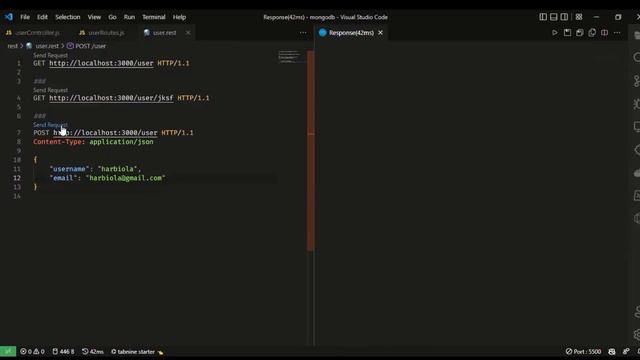Viewport: 640px width, 360px height.
Task: Toggle primary side bar layout icon
Action: pyautogui.click(x=543, y=17)
